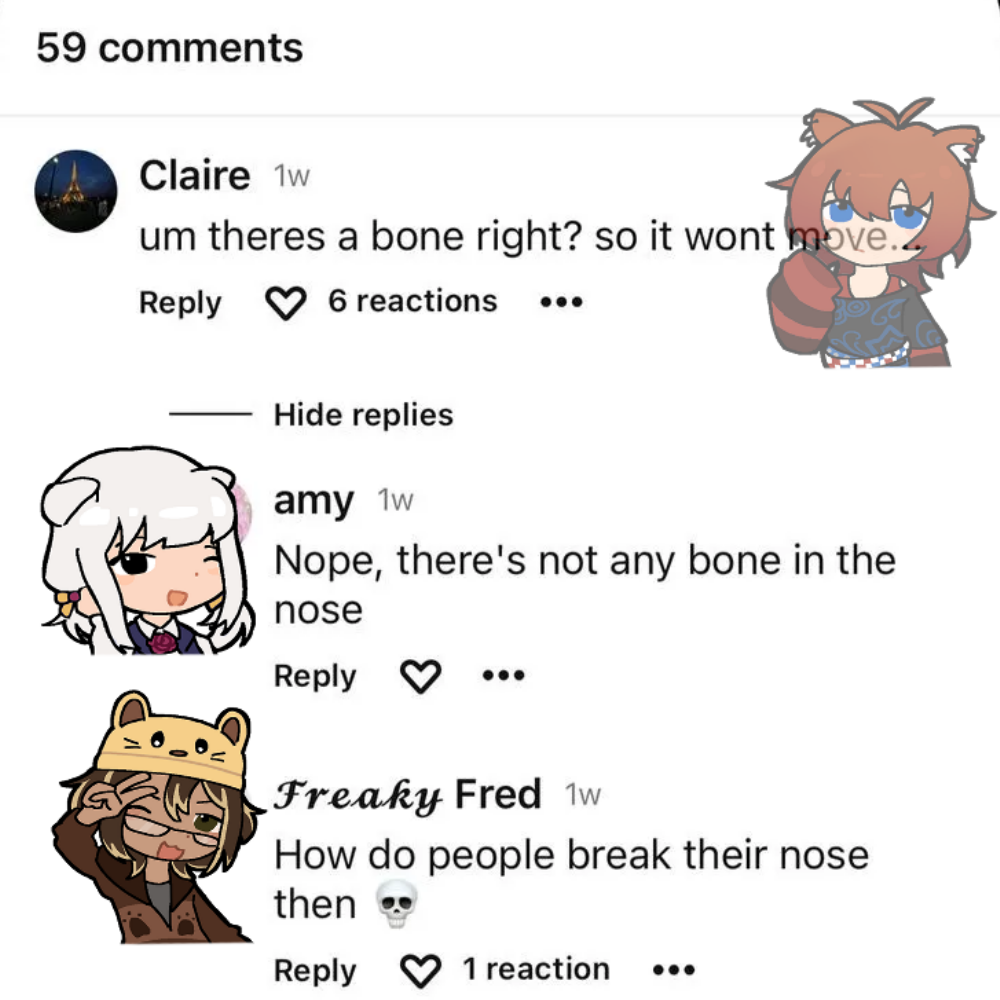View the 1 reaction on Fred's reply

[x=536, y=969]
